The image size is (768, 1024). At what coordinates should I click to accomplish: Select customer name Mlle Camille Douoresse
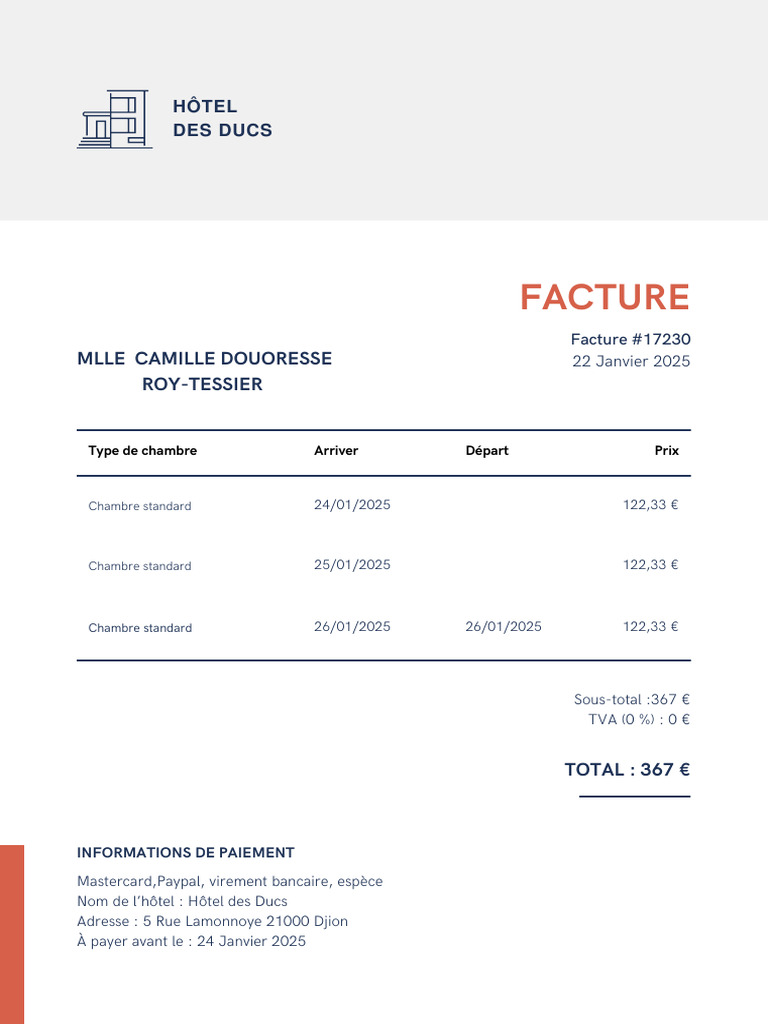204,358
